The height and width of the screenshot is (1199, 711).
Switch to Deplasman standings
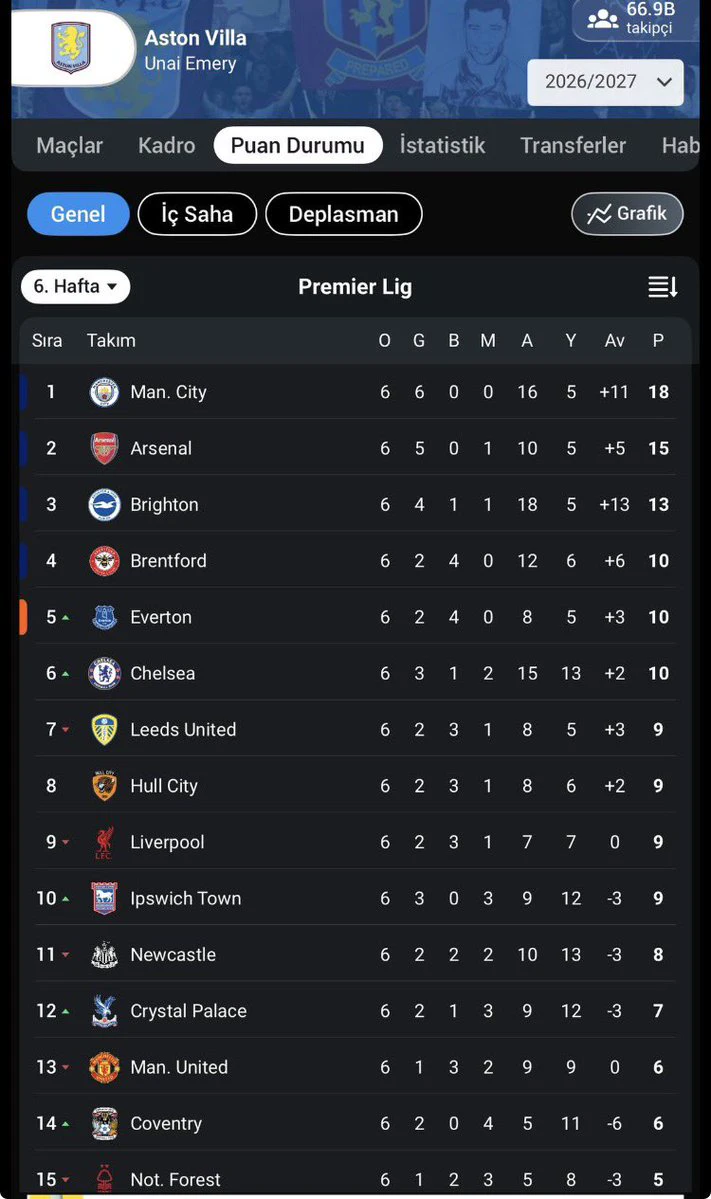coord(343,214)
